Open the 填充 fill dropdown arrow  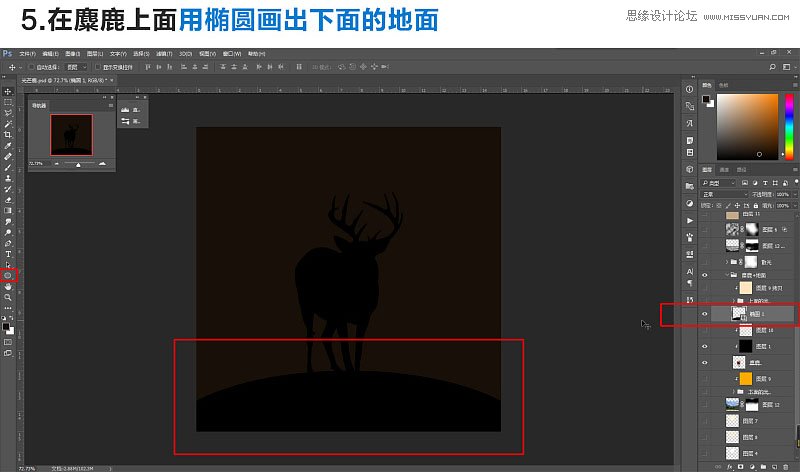coord(794,205)
